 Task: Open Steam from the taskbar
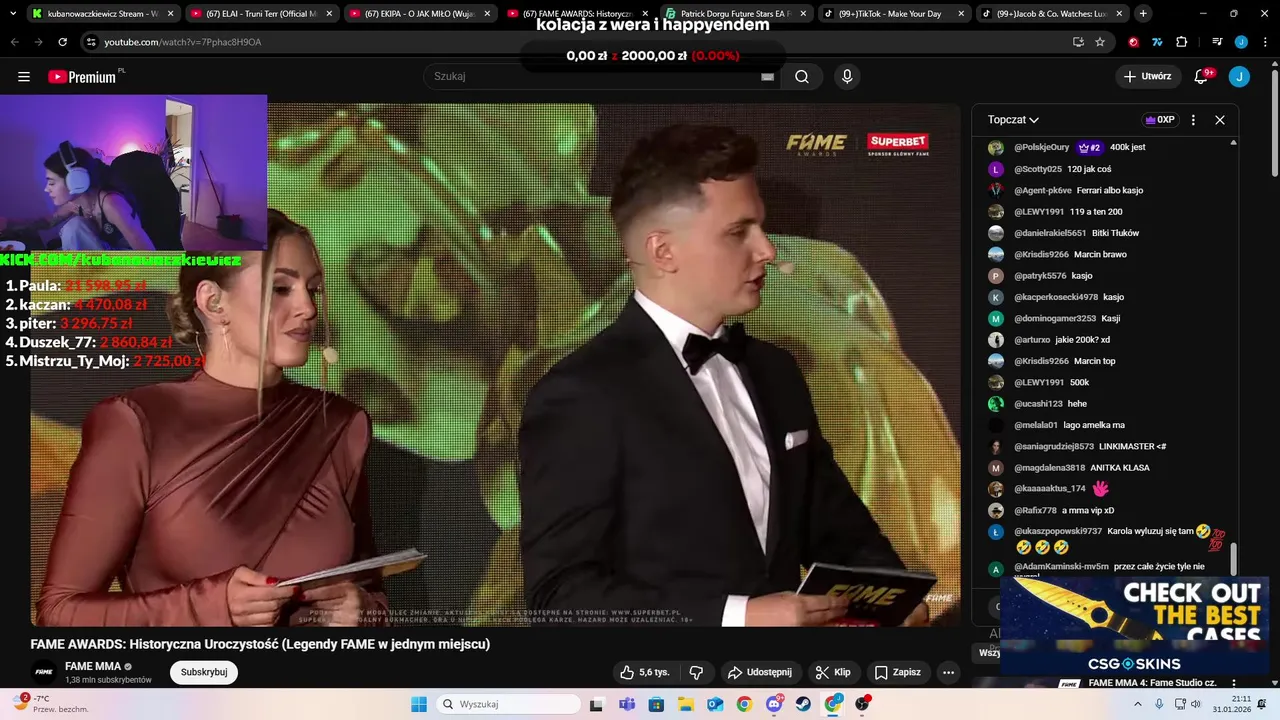[803, 704]
